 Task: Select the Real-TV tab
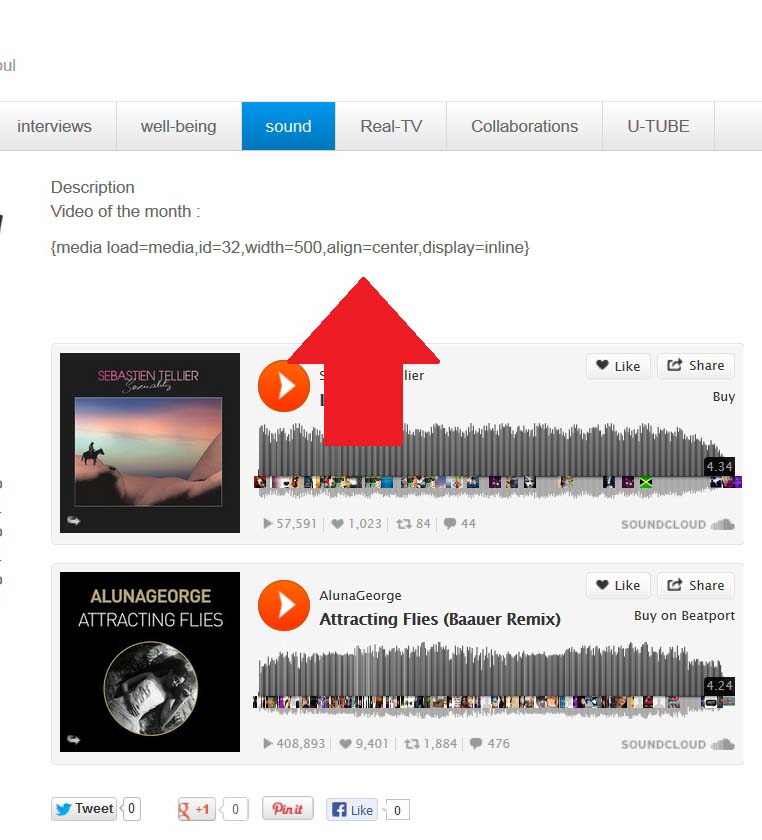391,126
